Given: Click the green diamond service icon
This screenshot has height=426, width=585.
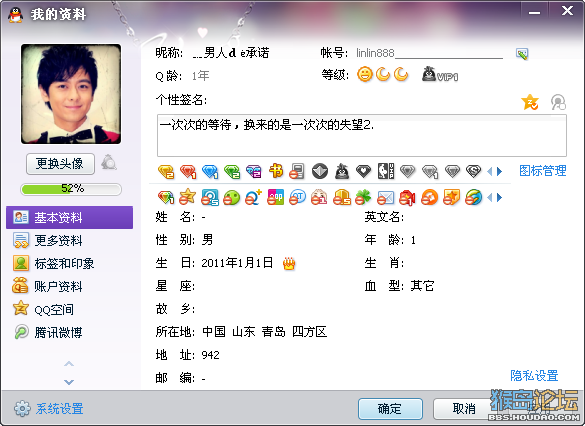Looking at the screenshot, I should coord(232,171).
